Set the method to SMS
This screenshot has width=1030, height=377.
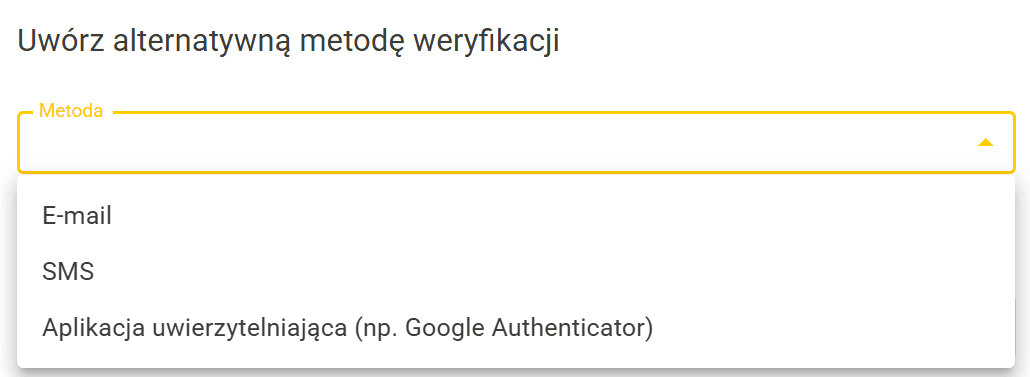point(516,271)
